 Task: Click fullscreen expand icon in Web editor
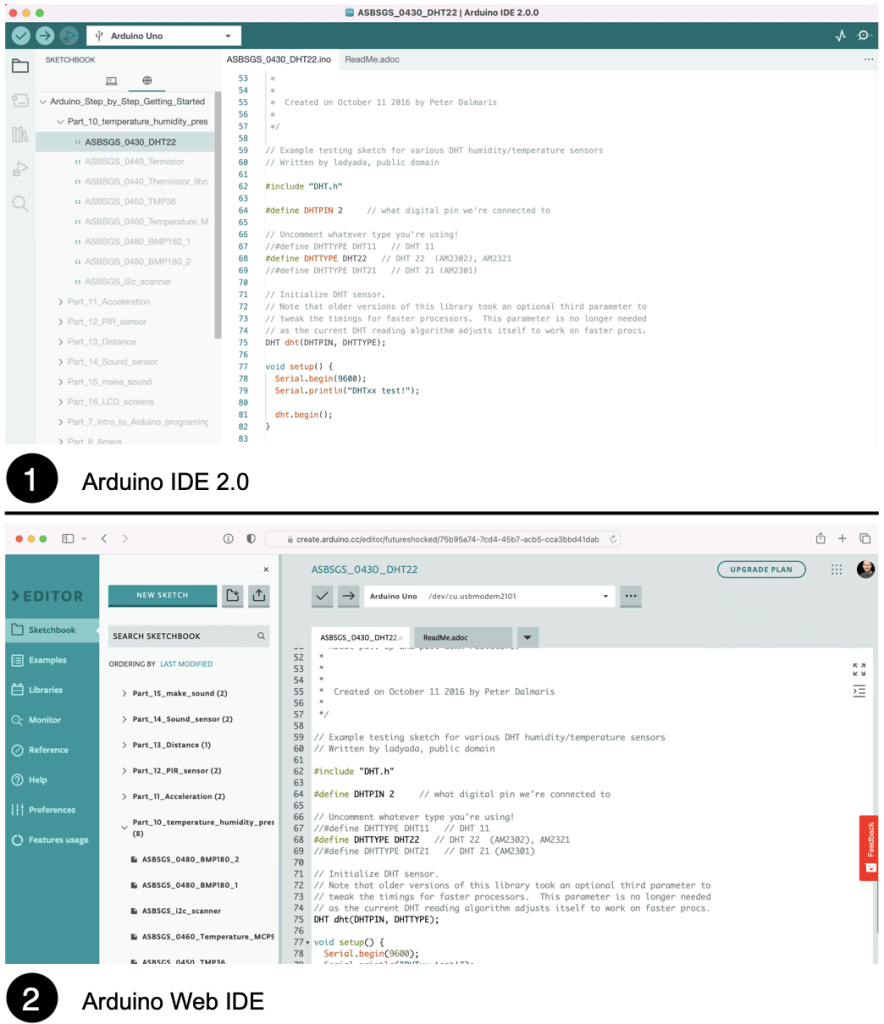pos(859,669)
